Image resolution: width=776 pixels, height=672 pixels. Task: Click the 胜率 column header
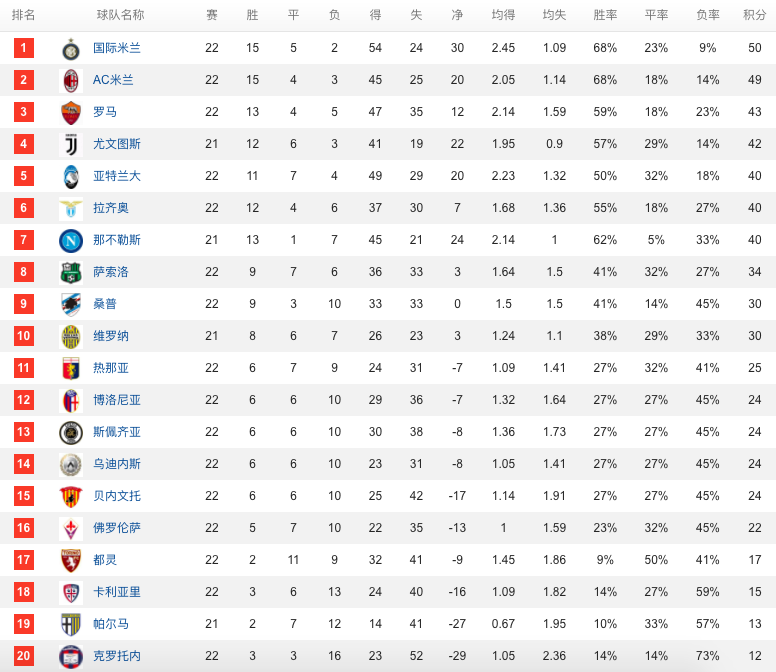(605, 15)
